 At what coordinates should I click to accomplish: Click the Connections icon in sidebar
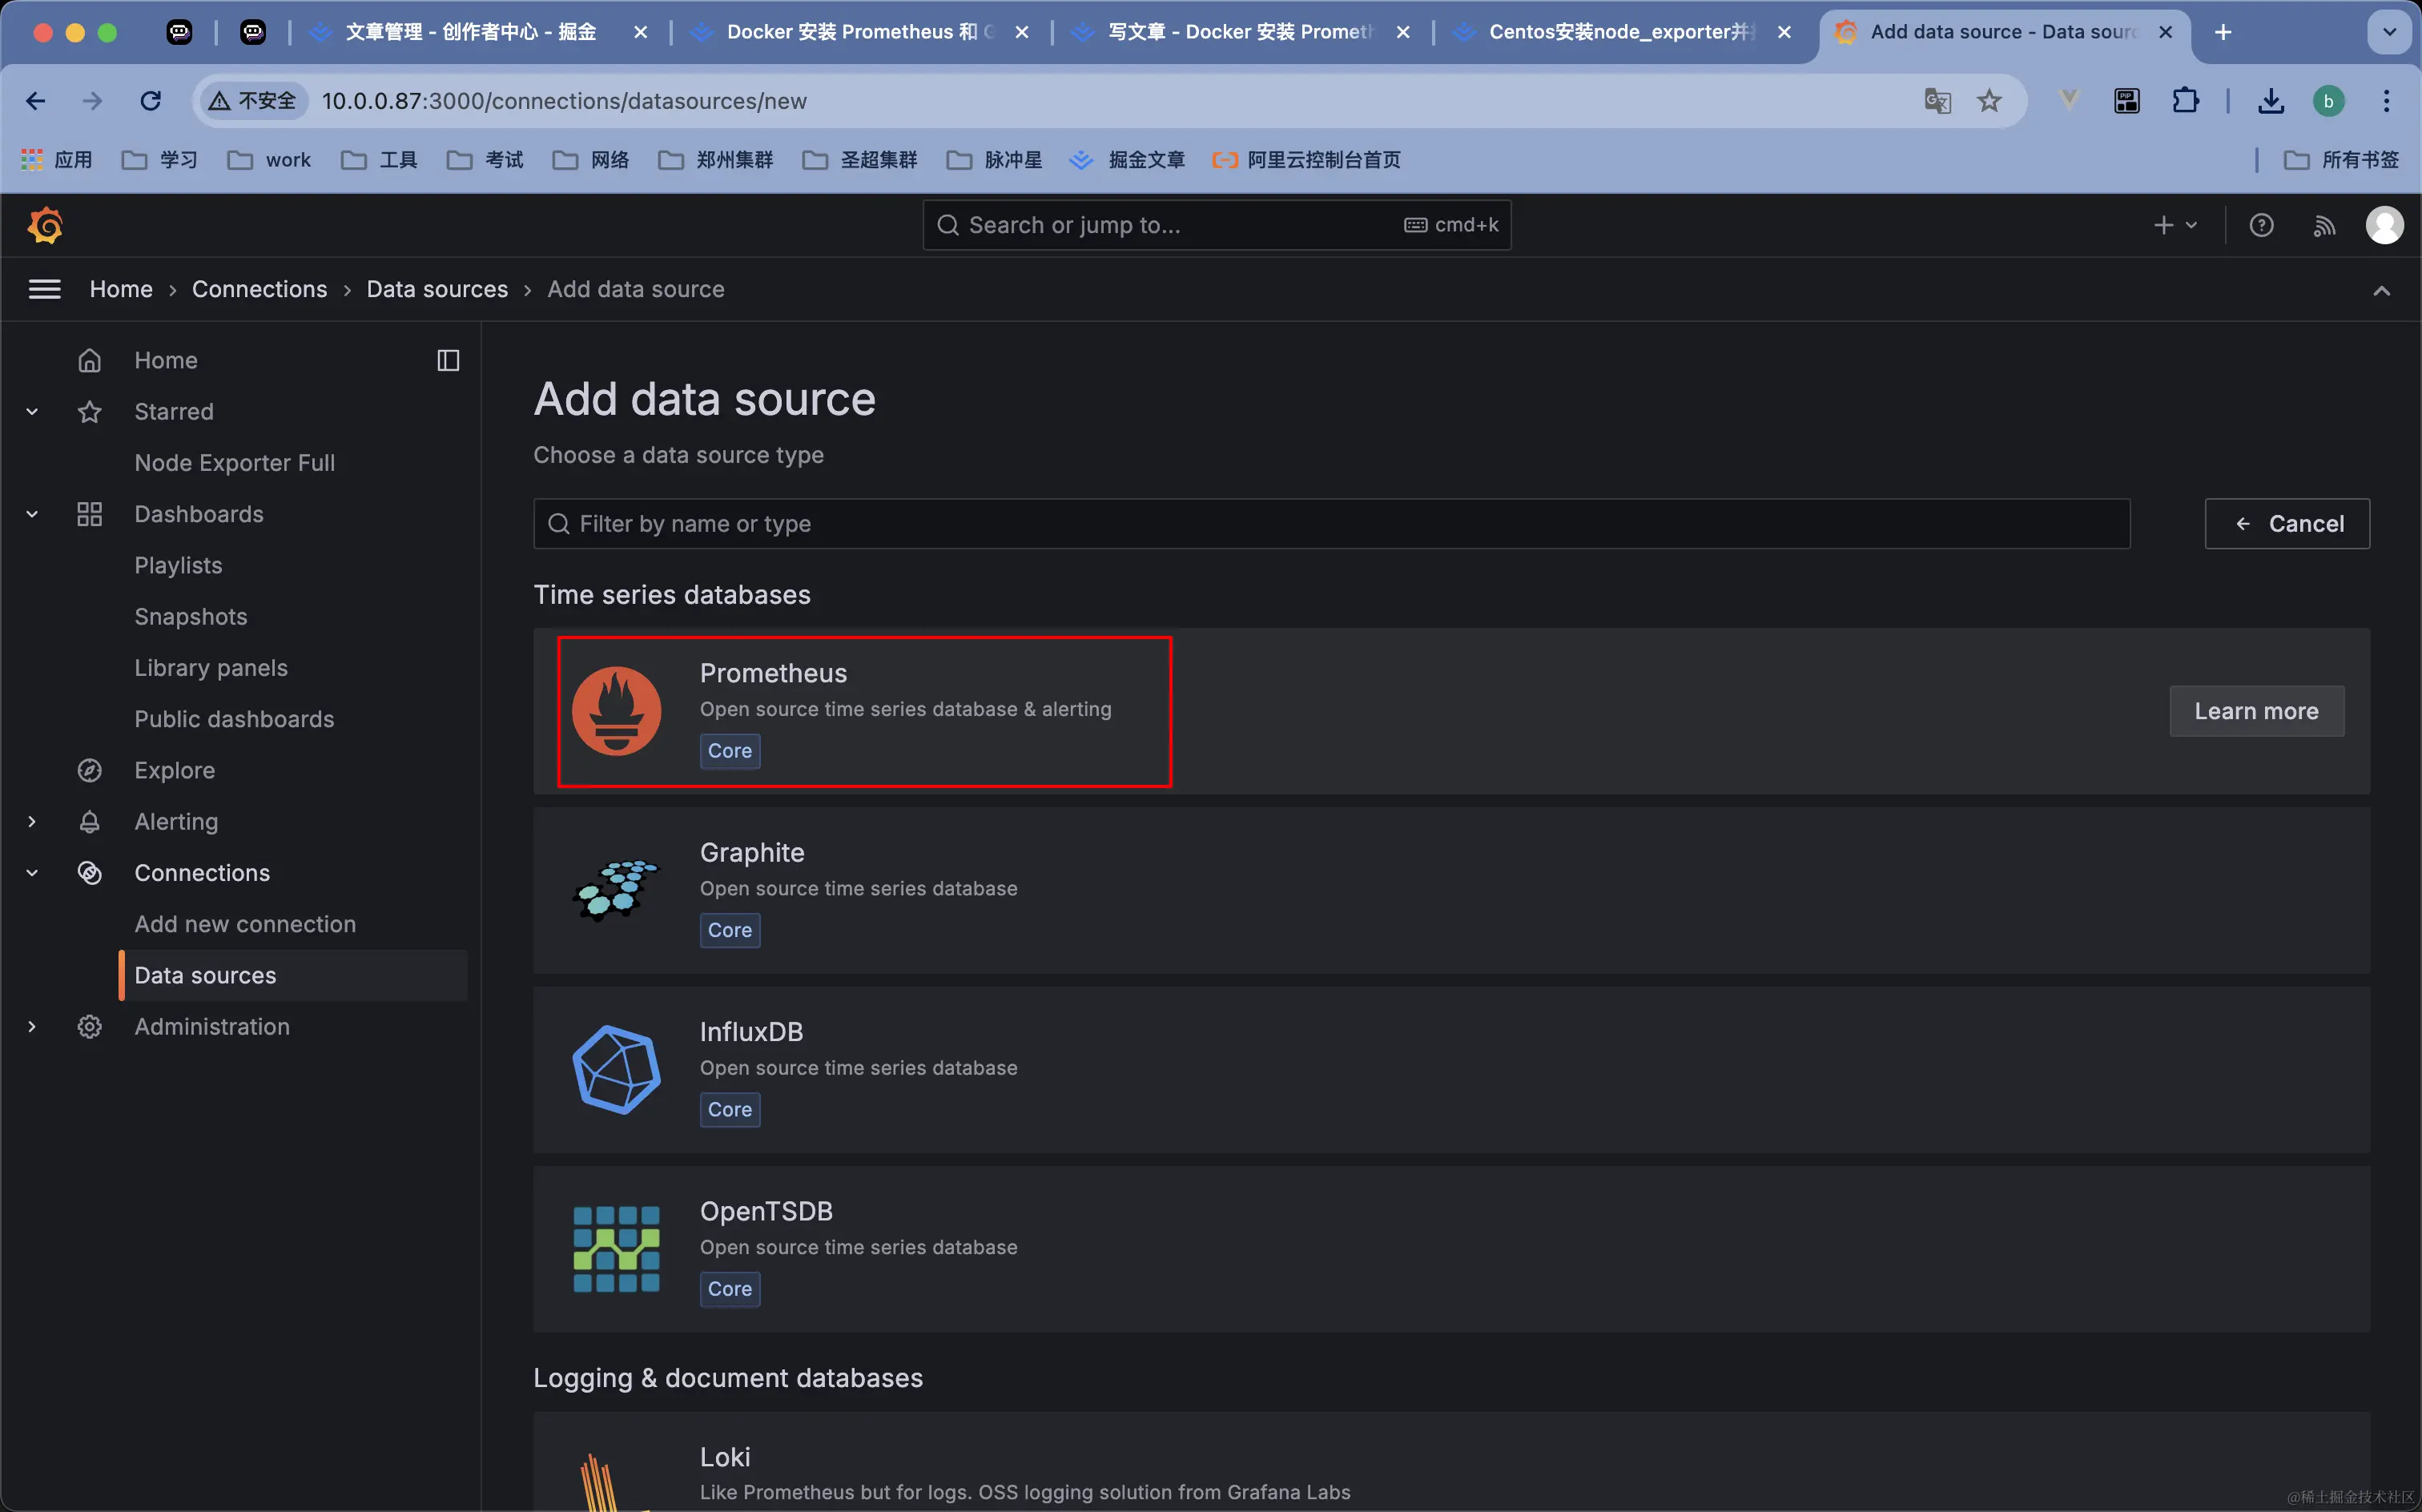pos(90,873)
